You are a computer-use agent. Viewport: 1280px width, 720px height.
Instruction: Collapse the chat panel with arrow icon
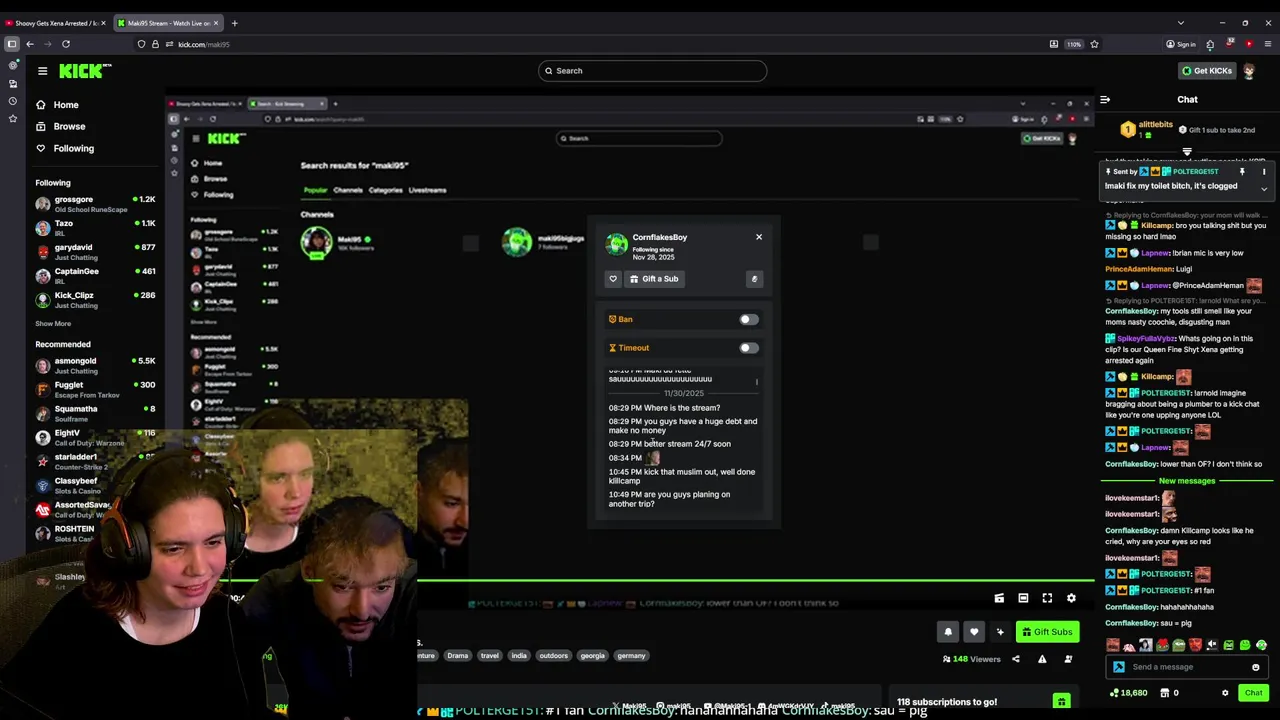click(1105, 99)
